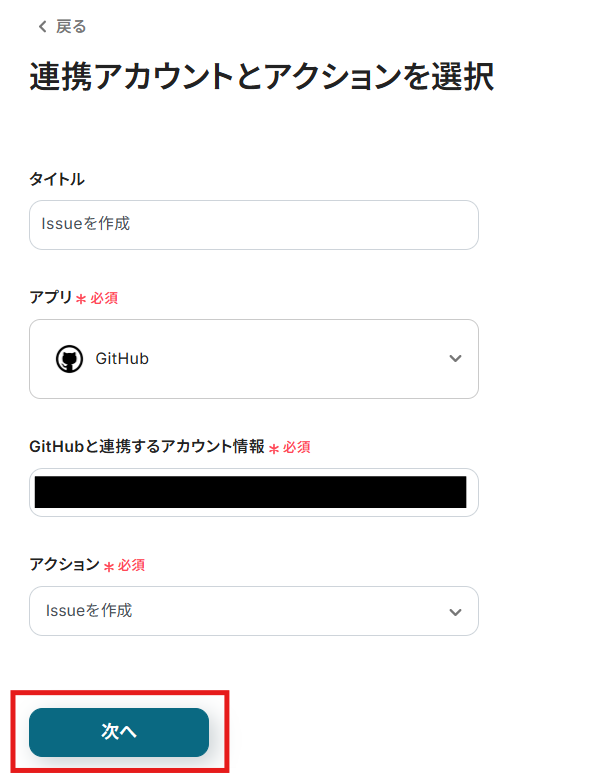
Task: Click the 必須 marker next to アプリ
Action: pyautogui.click(x=105, y=298)
